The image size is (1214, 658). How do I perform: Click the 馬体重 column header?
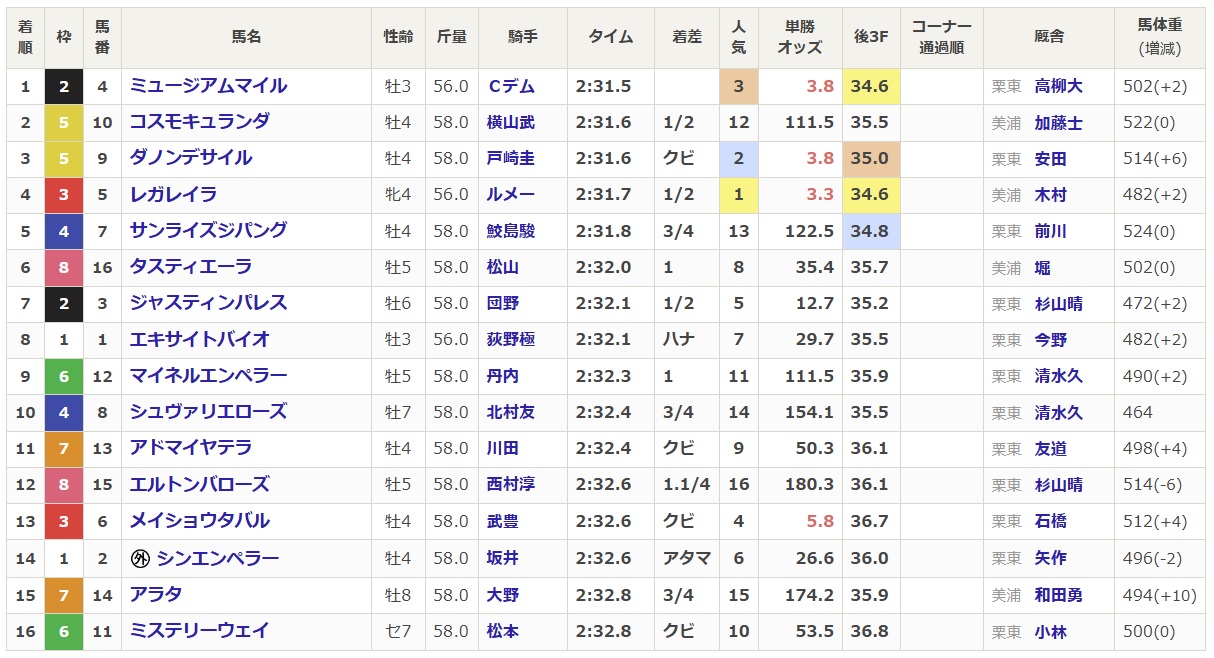coord(1159,37)
